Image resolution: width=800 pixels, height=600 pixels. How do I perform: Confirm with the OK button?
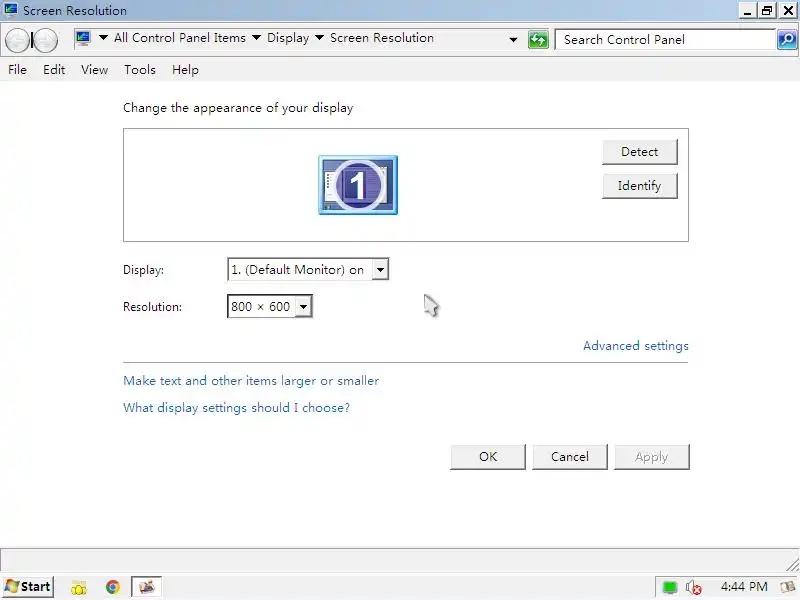point(488,457)
